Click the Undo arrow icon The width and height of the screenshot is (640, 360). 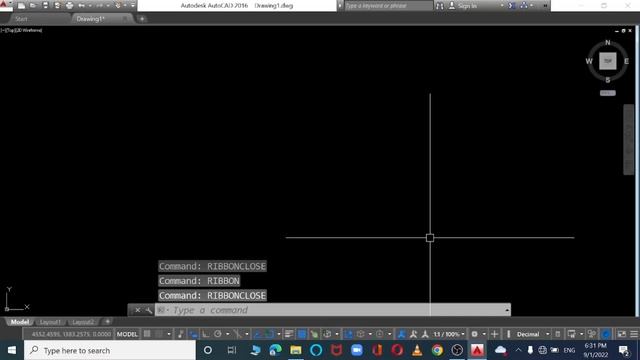coord(82,6)
